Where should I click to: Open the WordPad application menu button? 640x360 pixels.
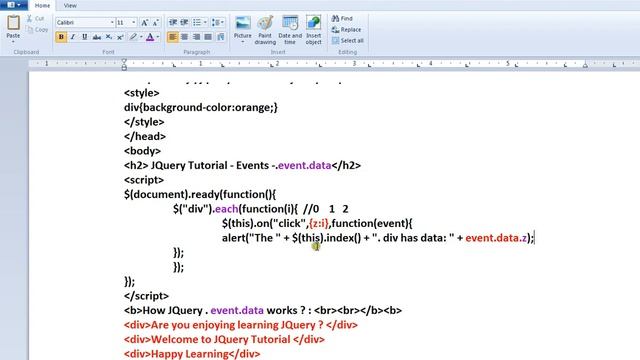tap(14, 5)
